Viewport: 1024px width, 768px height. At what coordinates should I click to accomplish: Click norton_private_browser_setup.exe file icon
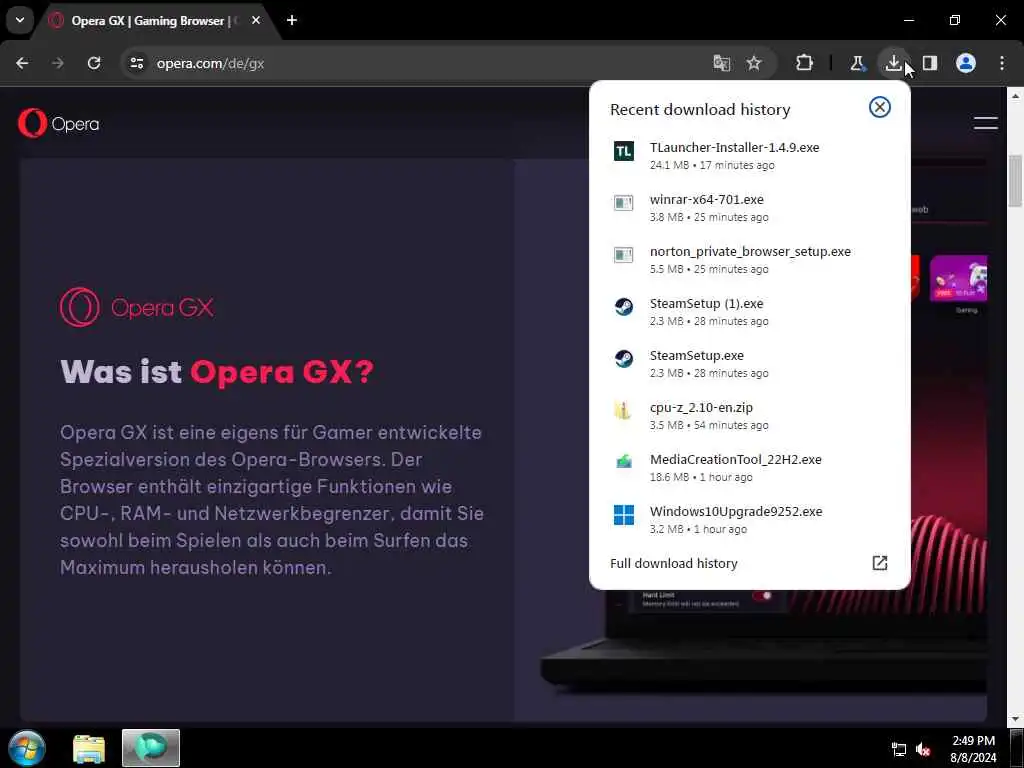(624, 255)
